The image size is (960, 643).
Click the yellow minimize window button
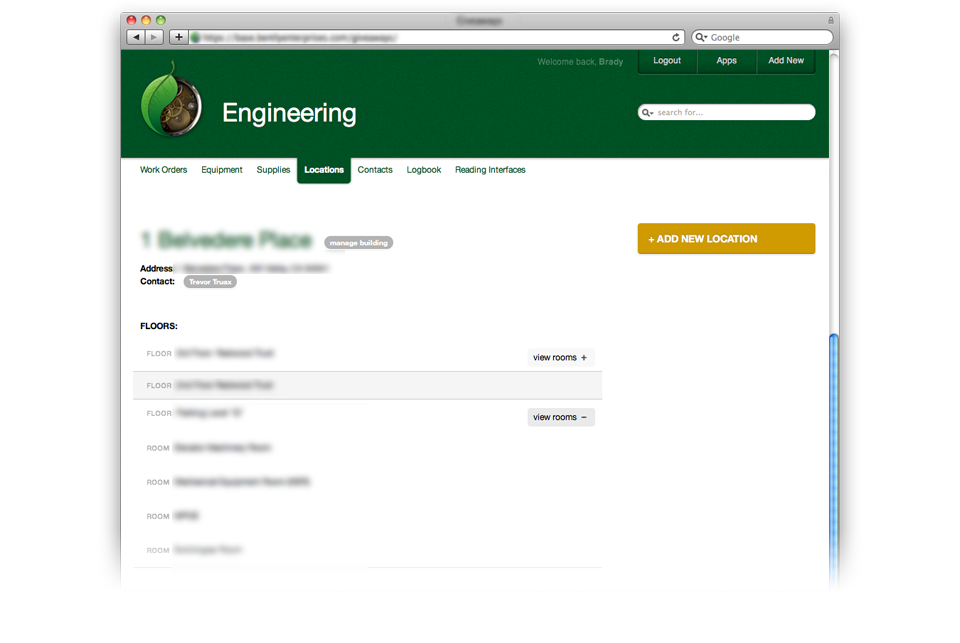(x=146, y=20)
